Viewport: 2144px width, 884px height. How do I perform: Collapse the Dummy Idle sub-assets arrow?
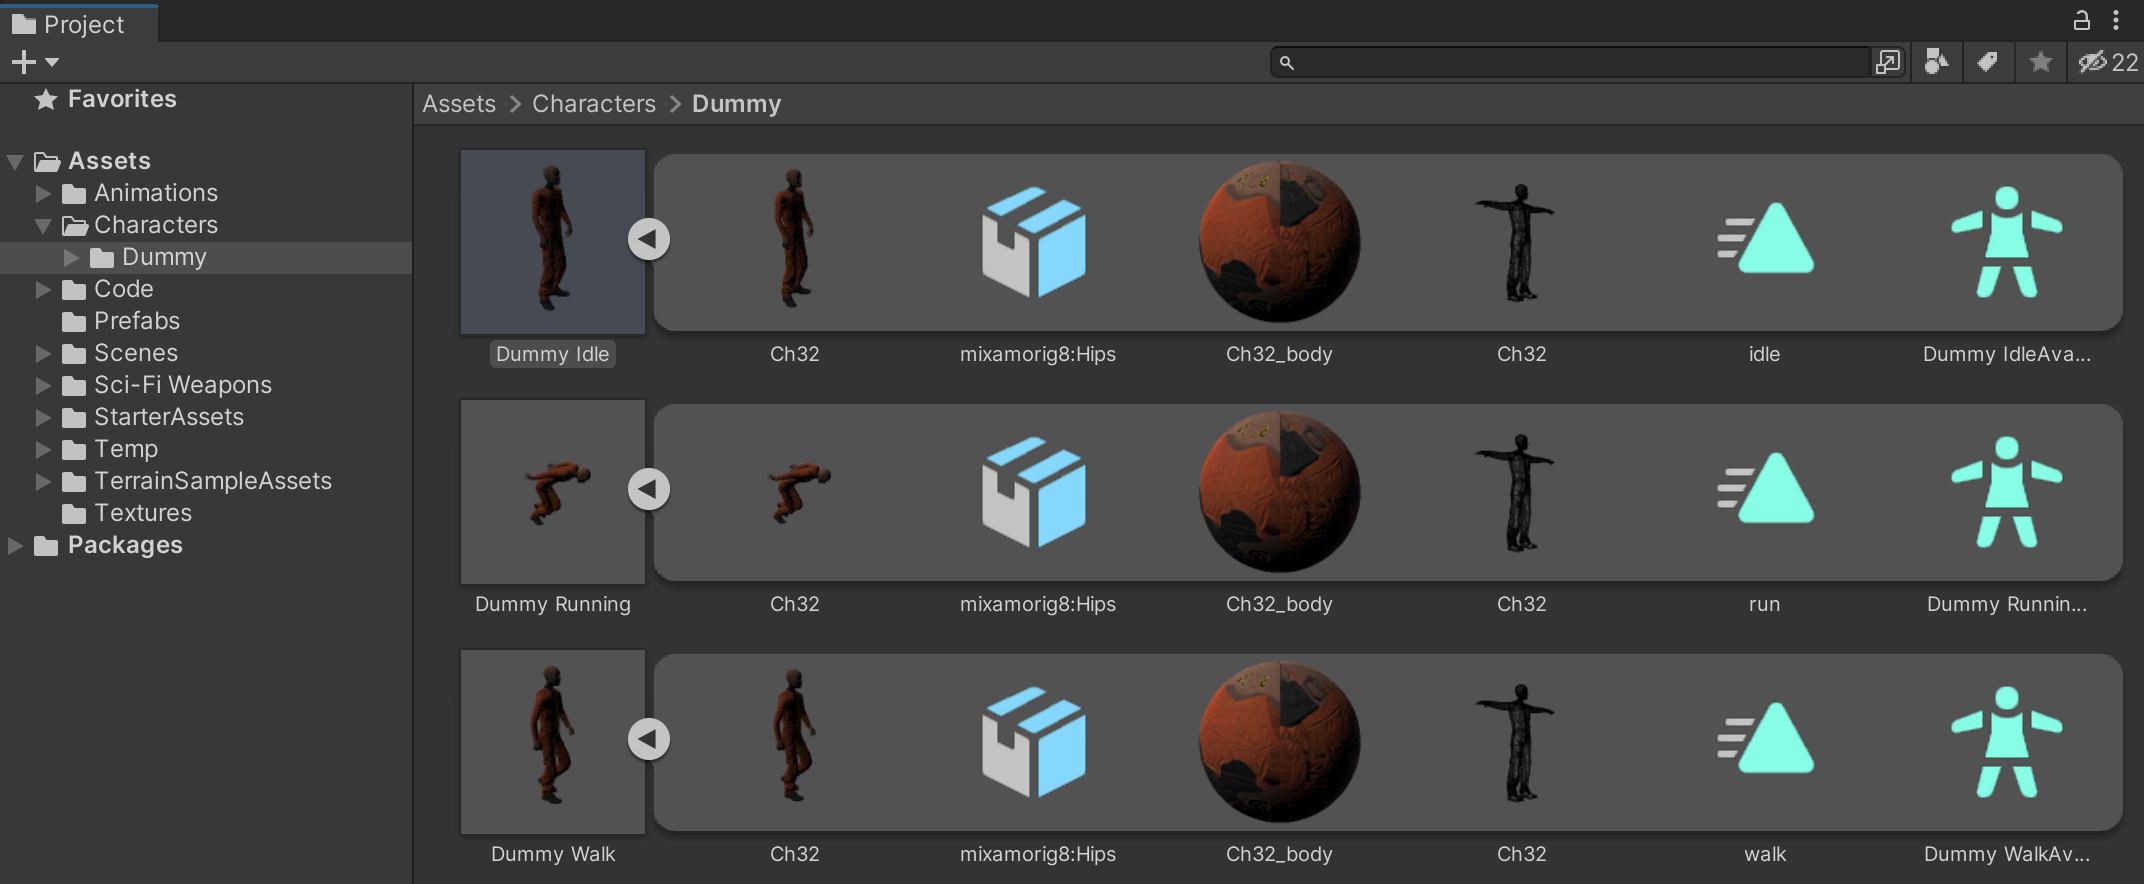tap(648, 239)
